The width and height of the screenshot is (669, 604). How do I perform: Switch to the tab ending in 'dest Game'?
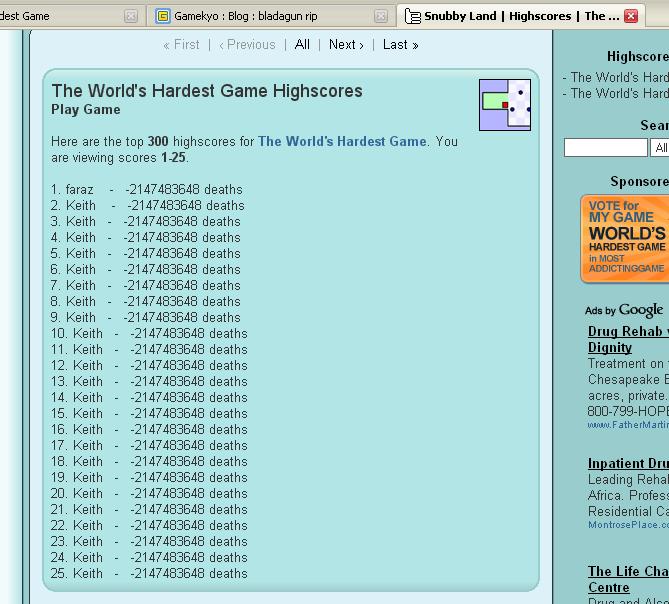coord(70,16)
